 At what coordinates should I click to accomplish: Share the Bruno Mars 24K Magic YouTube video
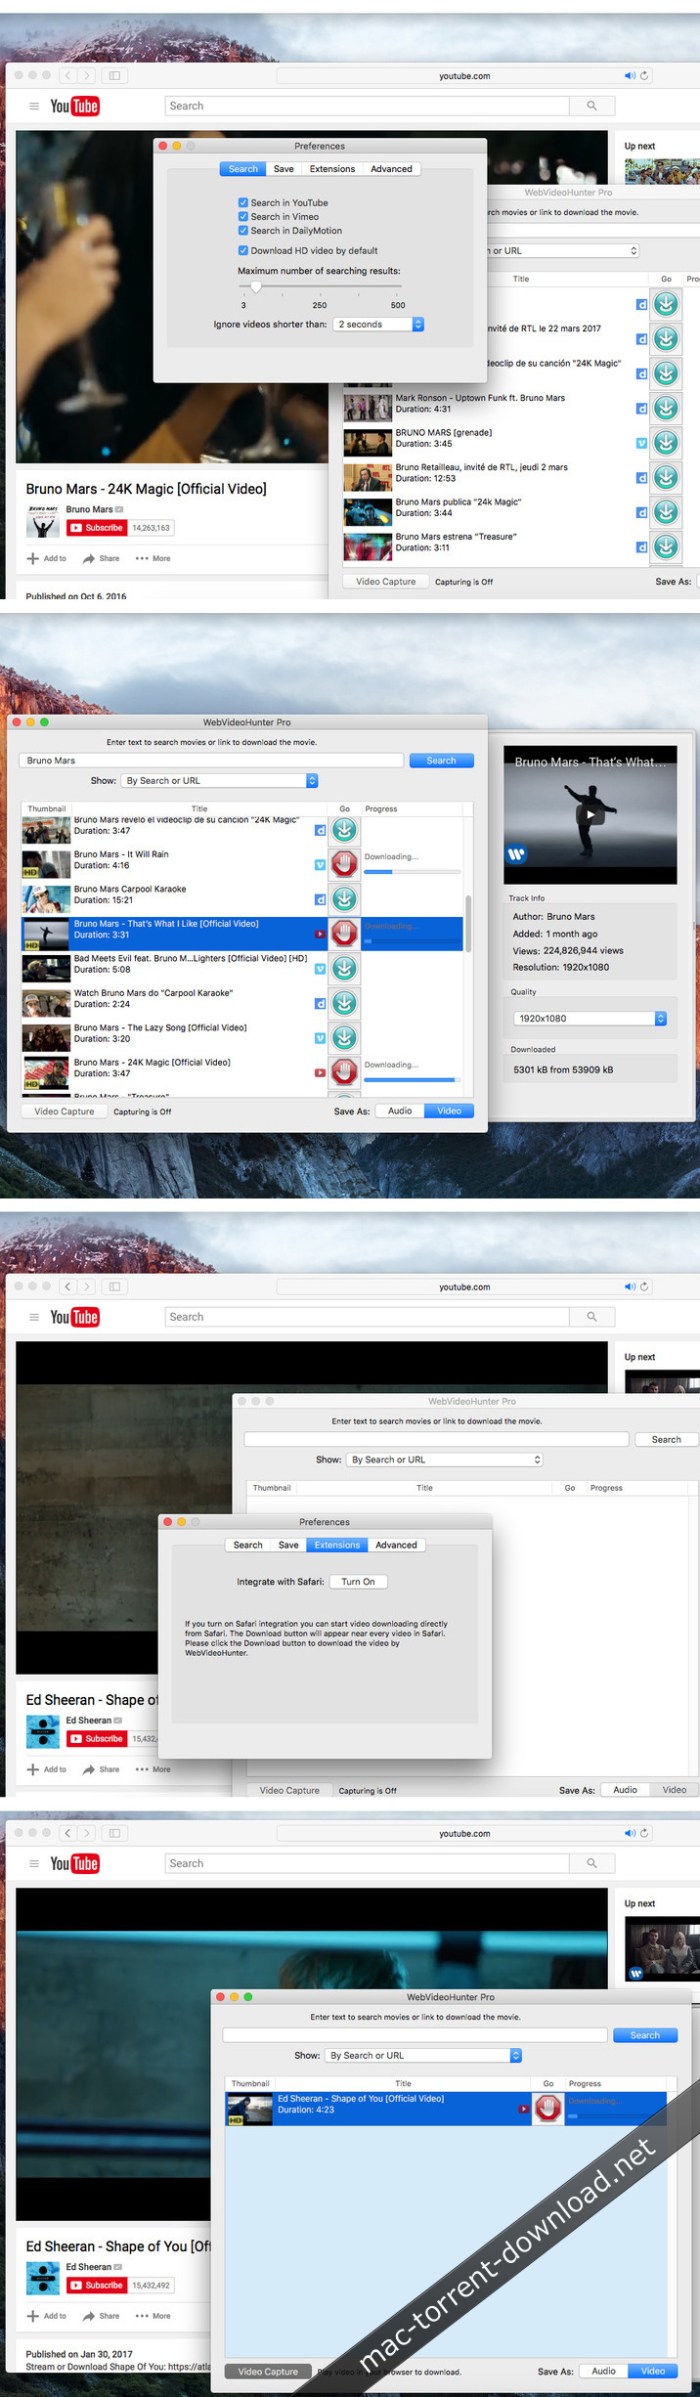click(101, 558)
